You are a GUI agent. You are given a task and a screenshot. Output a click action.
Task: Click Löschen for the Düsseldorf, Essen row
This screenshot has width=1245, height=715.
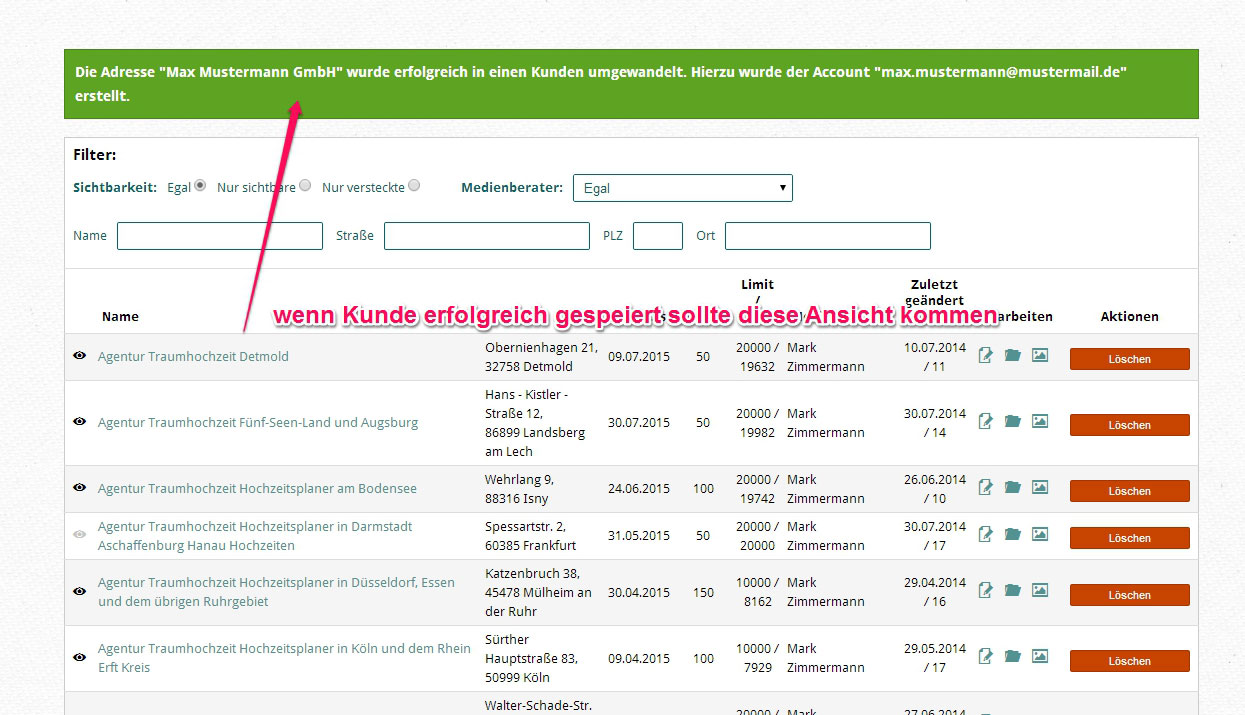coord(1129,595)
